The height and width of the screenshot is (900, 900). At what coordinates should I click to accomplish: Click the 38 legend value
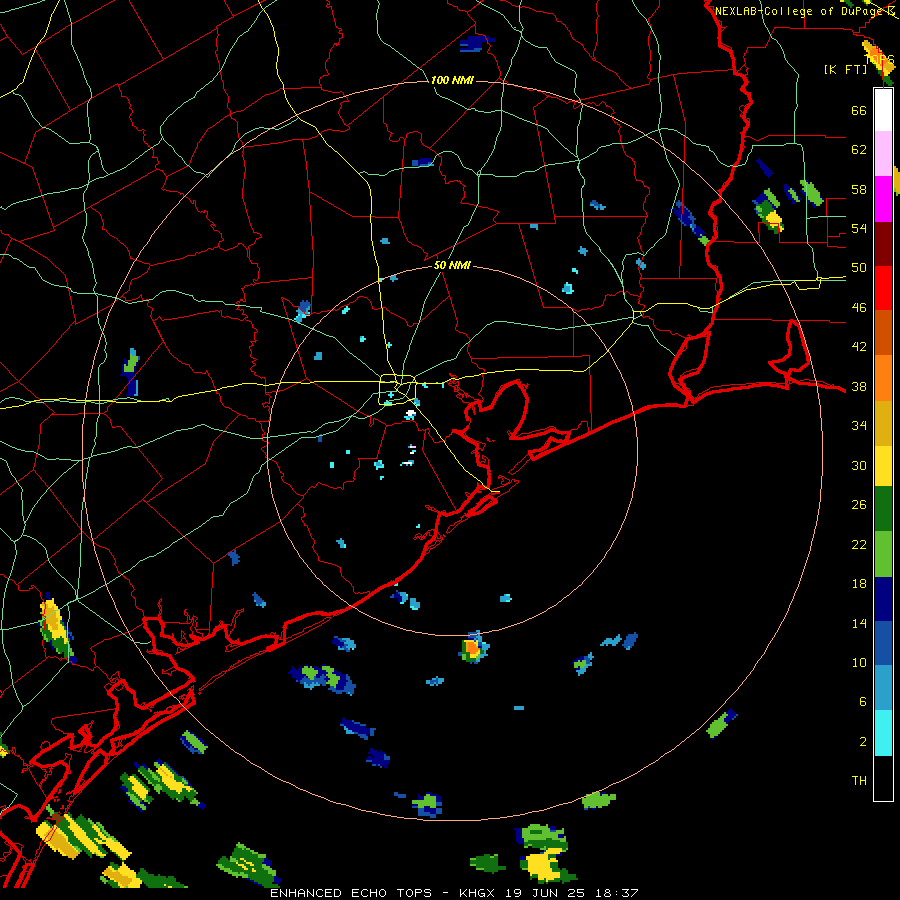[x=859, y=387]
